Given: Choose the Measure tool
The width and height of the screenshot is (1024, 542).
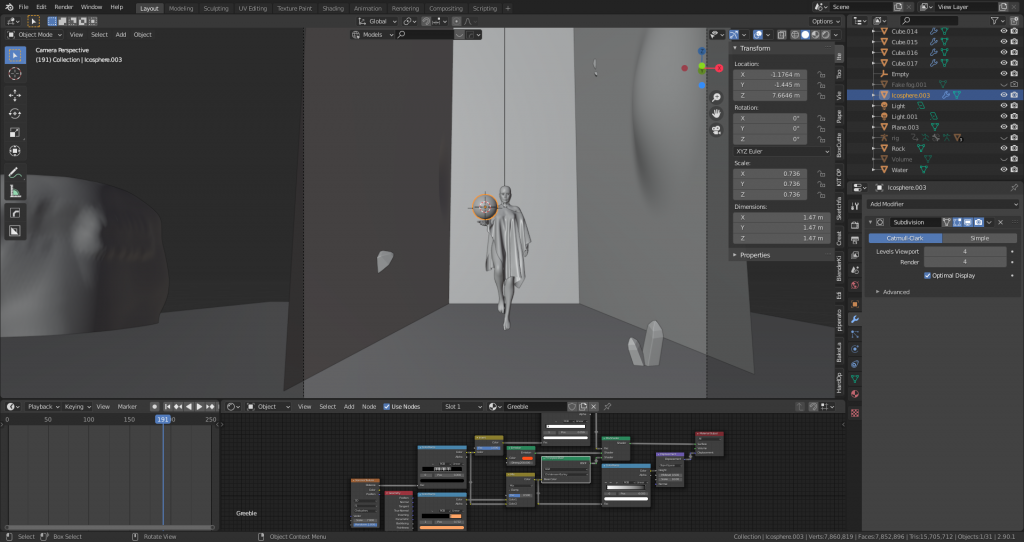Looking at the screenshot, I should [x=15, y=191].
